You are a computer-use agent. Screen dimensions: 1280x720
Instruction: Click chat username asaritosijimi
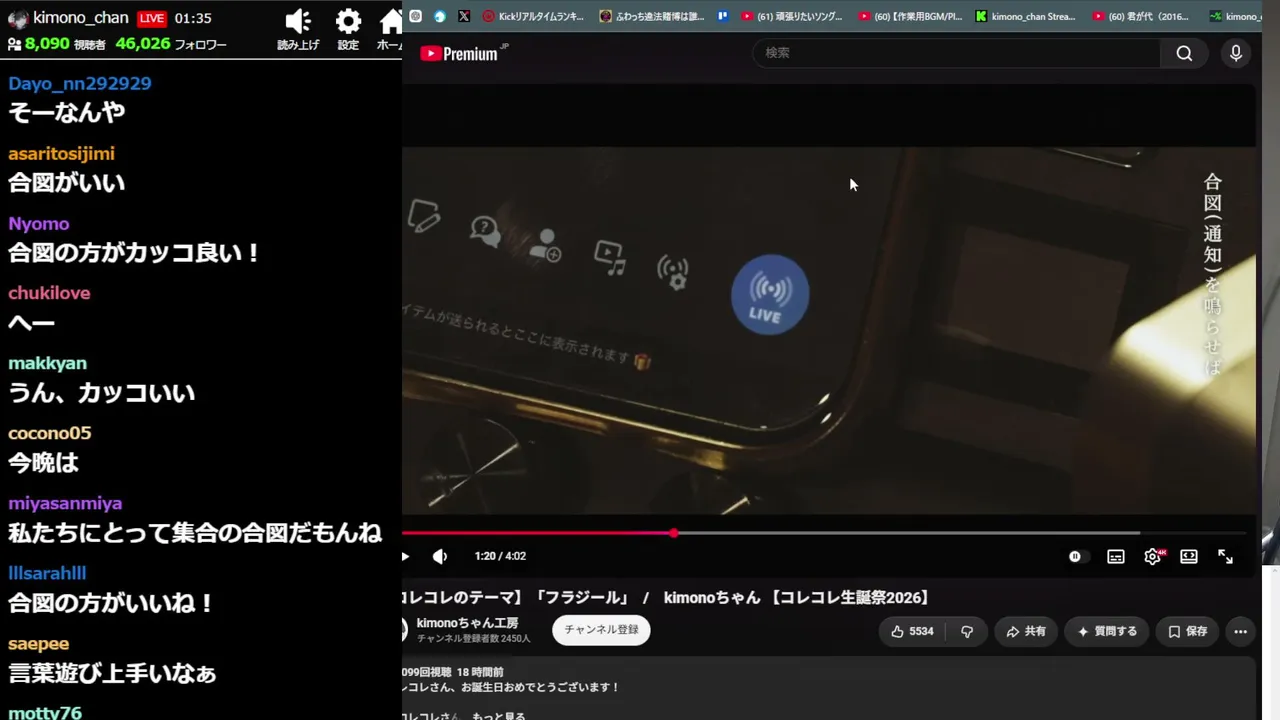[x=61, y=154]
